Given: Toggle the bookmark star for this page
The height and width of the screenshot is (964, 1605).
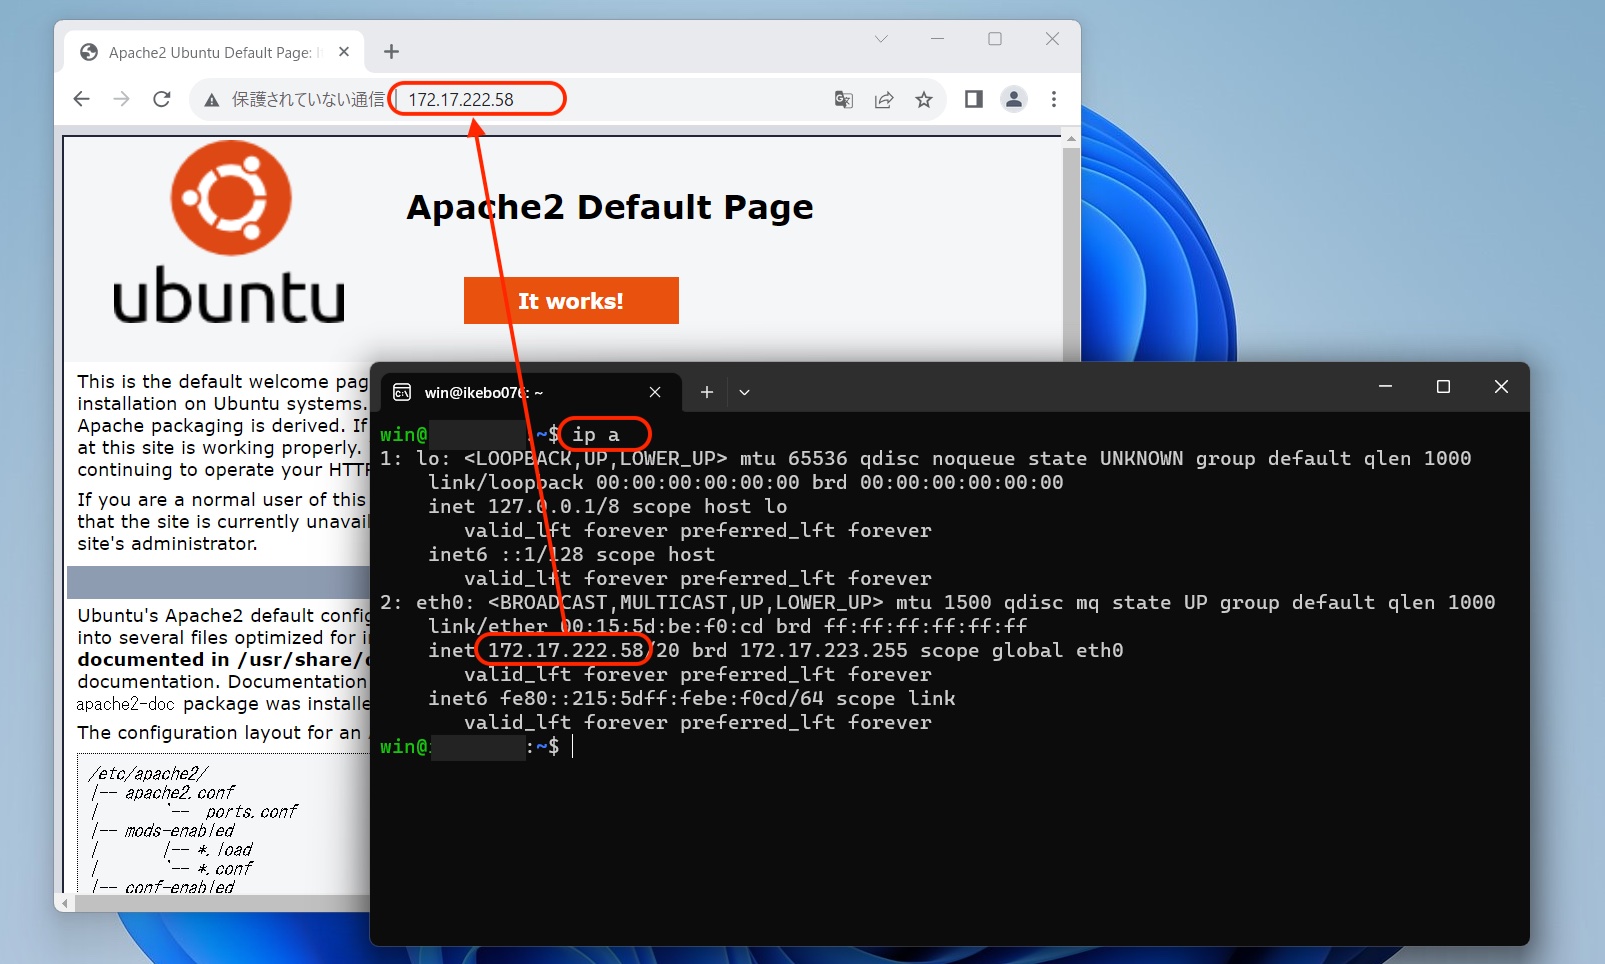Looking at the screenshot, I should (x=924, y=99).
